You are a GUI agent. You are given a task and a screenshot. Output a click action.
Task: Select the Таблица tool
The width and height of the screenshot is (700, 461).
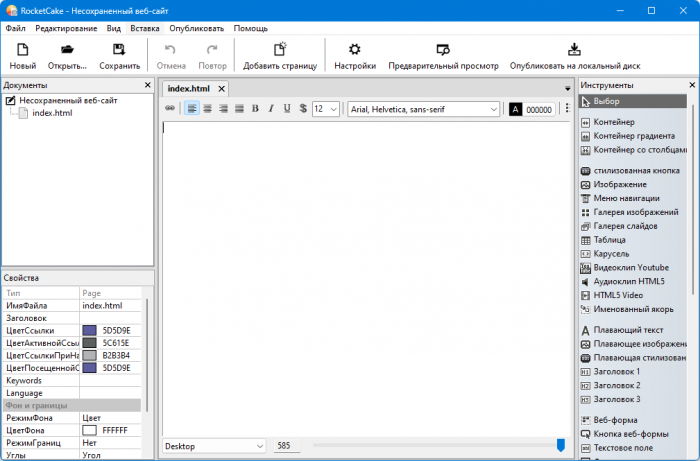609,240
